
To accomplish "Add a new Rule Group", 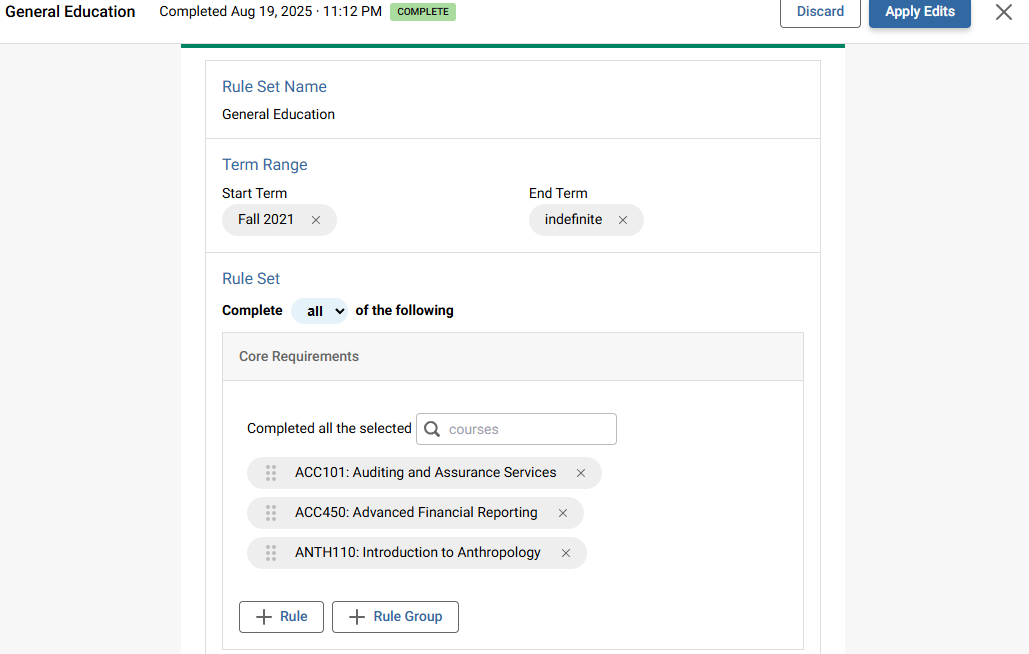I will pyautogui.click(x=395, y=616).
